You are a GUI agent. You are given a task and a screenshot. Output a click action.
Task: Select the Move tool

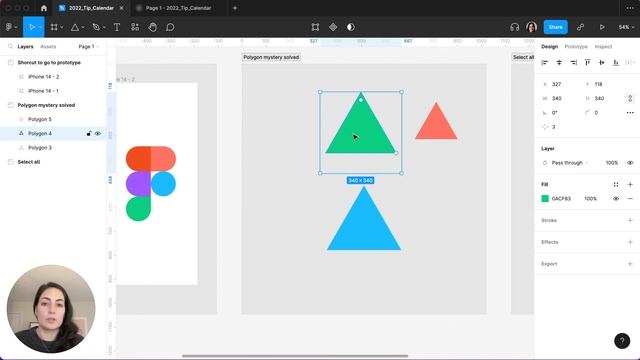pyautogui.click(x=31, y=27)
